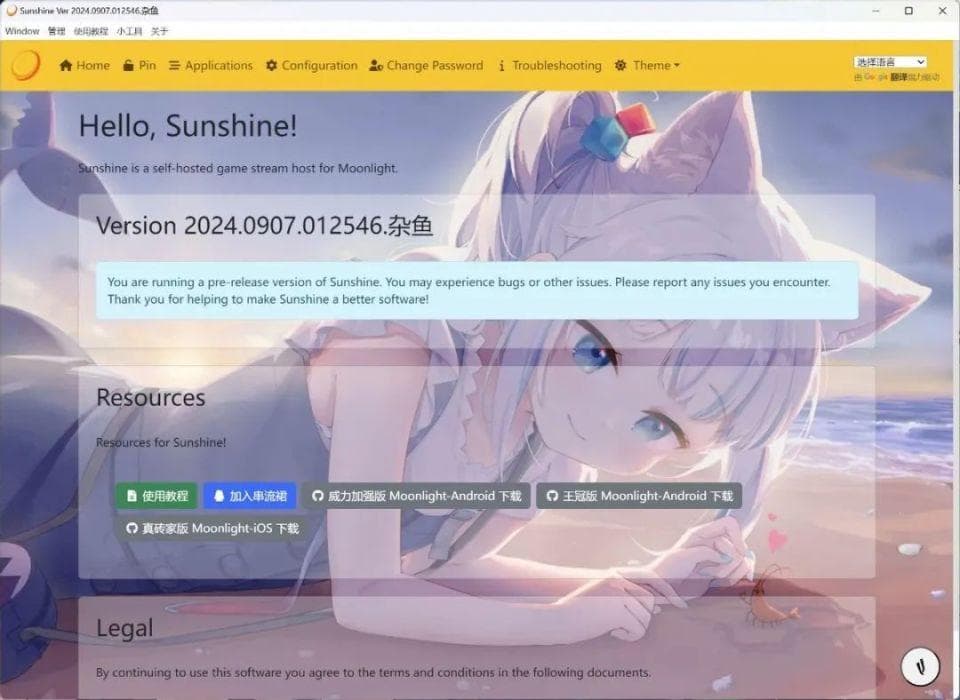Open the Troubleshooting page
The width and height of the screenshot is (960, 700).
click(x=550, y=66)
